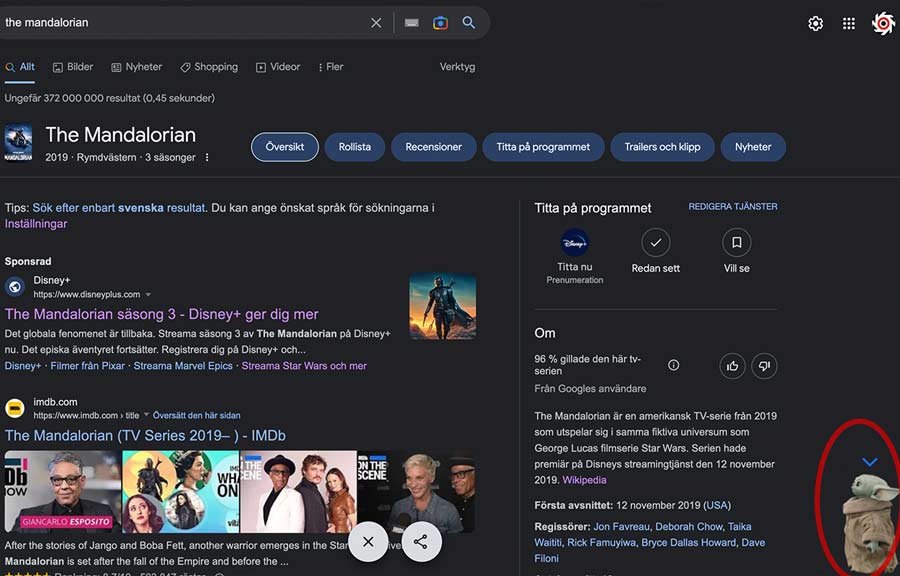Screen dimensions: 900x576
Task: Switch to the Videor tab
Action: (278, 67)
